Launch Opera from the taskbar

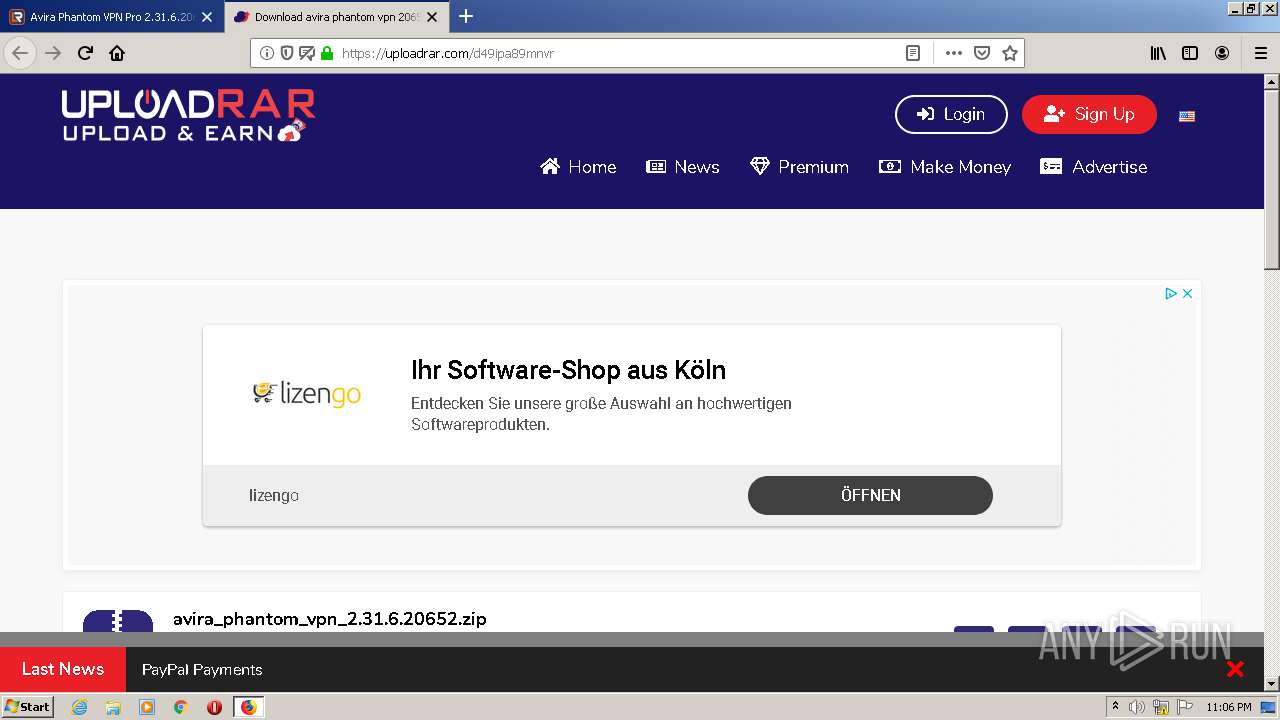click(214, 707)
